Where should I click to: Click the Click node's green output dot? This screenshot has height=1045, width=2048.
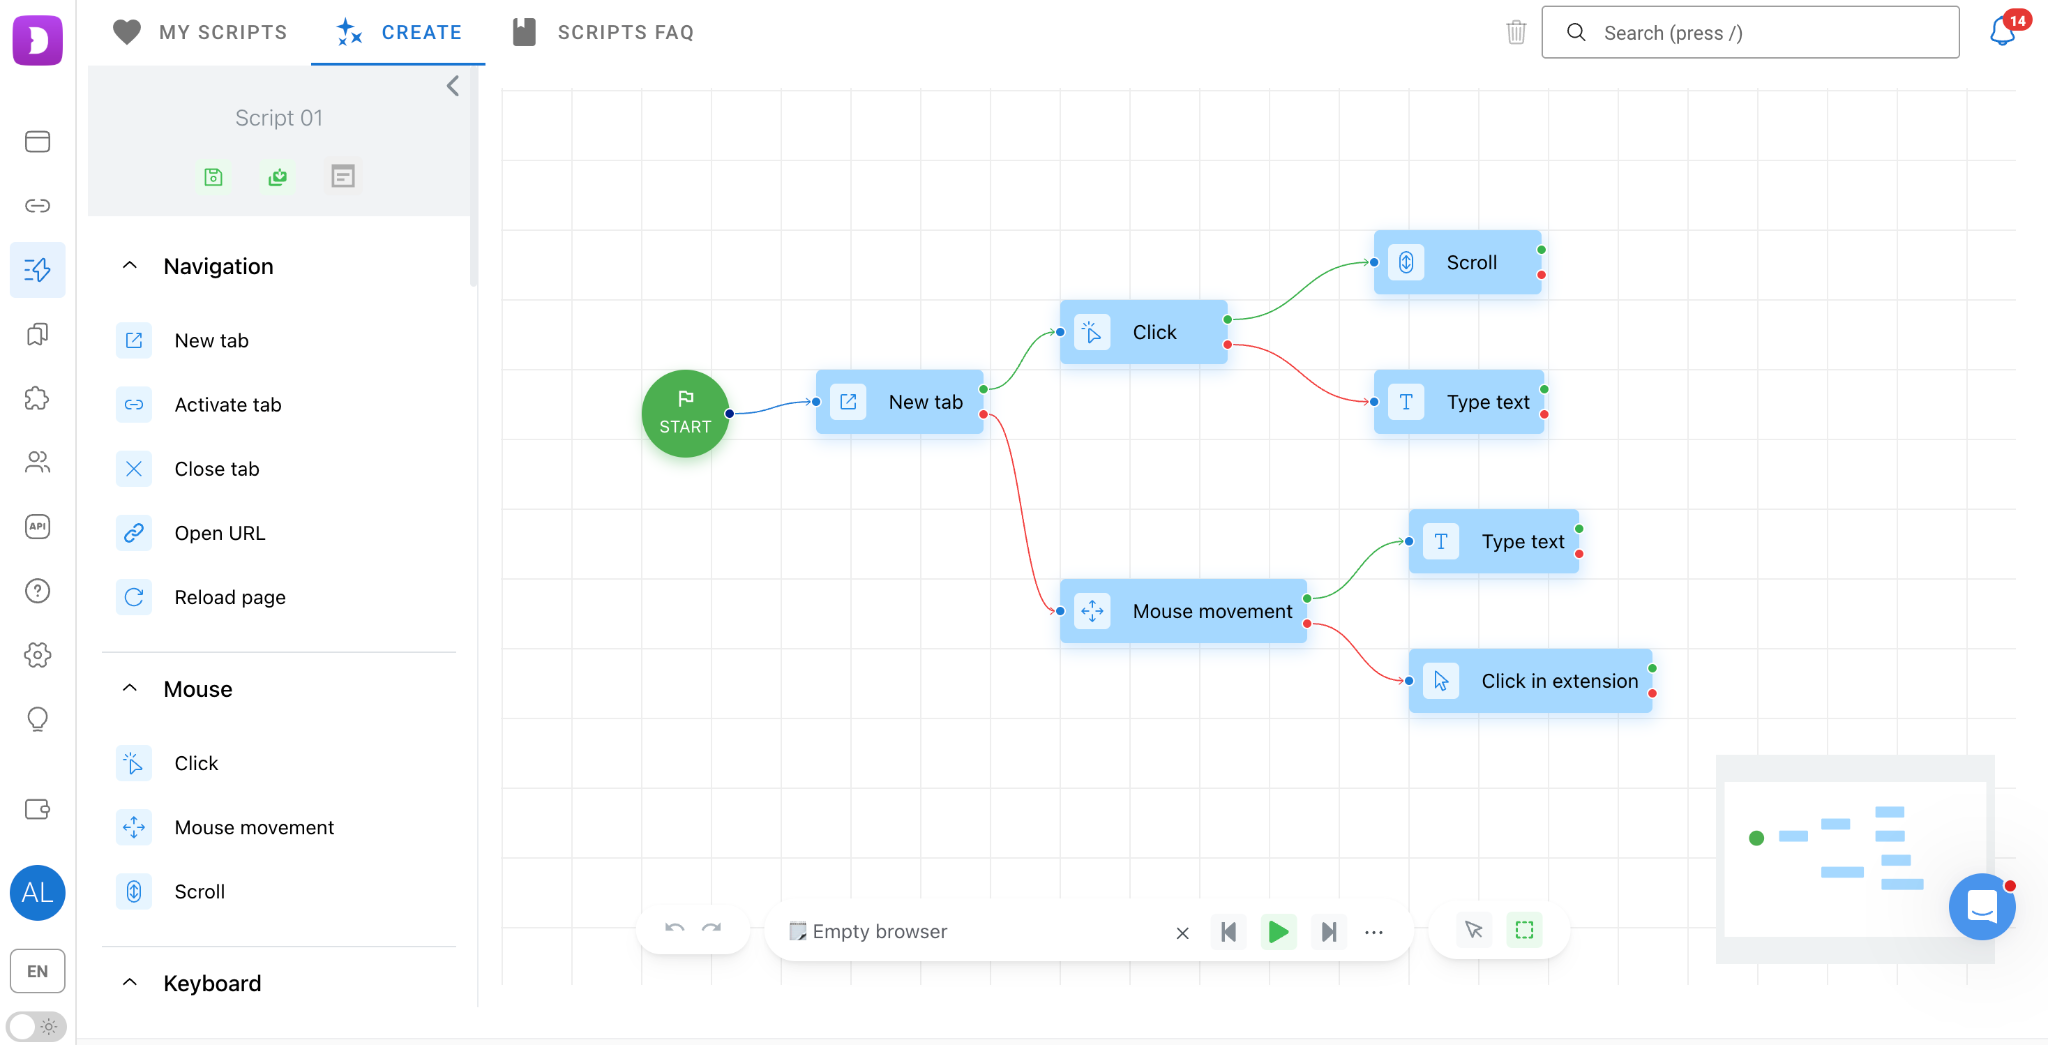click(1228, 320)
